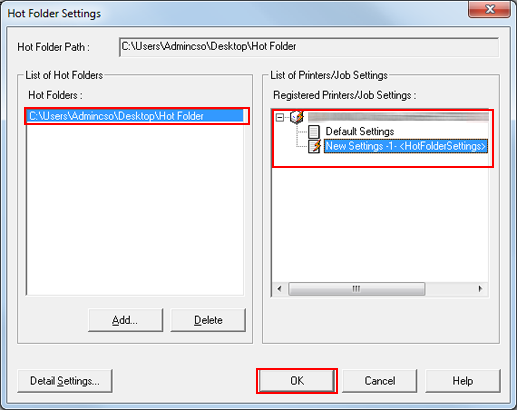The height and width of the screenshot is (410, 517).
Task: Click empty area of Hot Folders list
Action: [x=135, y=208]
